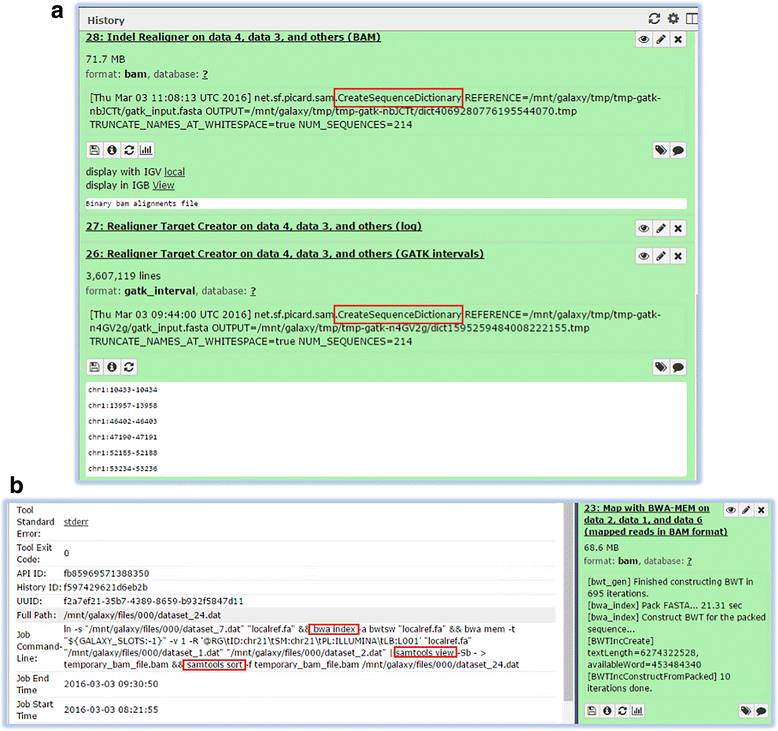Select the Full Path value /mnt/galaxy/files/000/dataset_24.dat
778x731 pixels.
[x=142, y=615]
